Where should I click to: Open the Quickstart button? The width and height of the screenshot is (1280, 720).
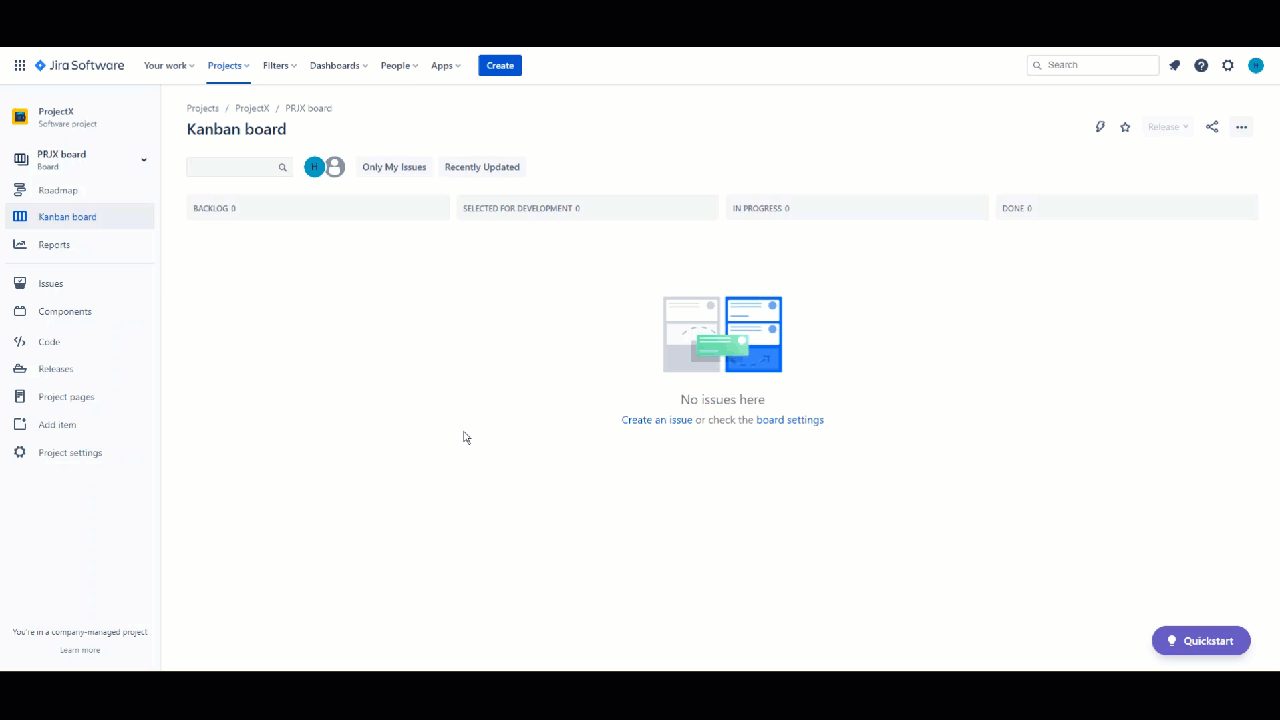pyautogui.click(x=1200, y=640)
